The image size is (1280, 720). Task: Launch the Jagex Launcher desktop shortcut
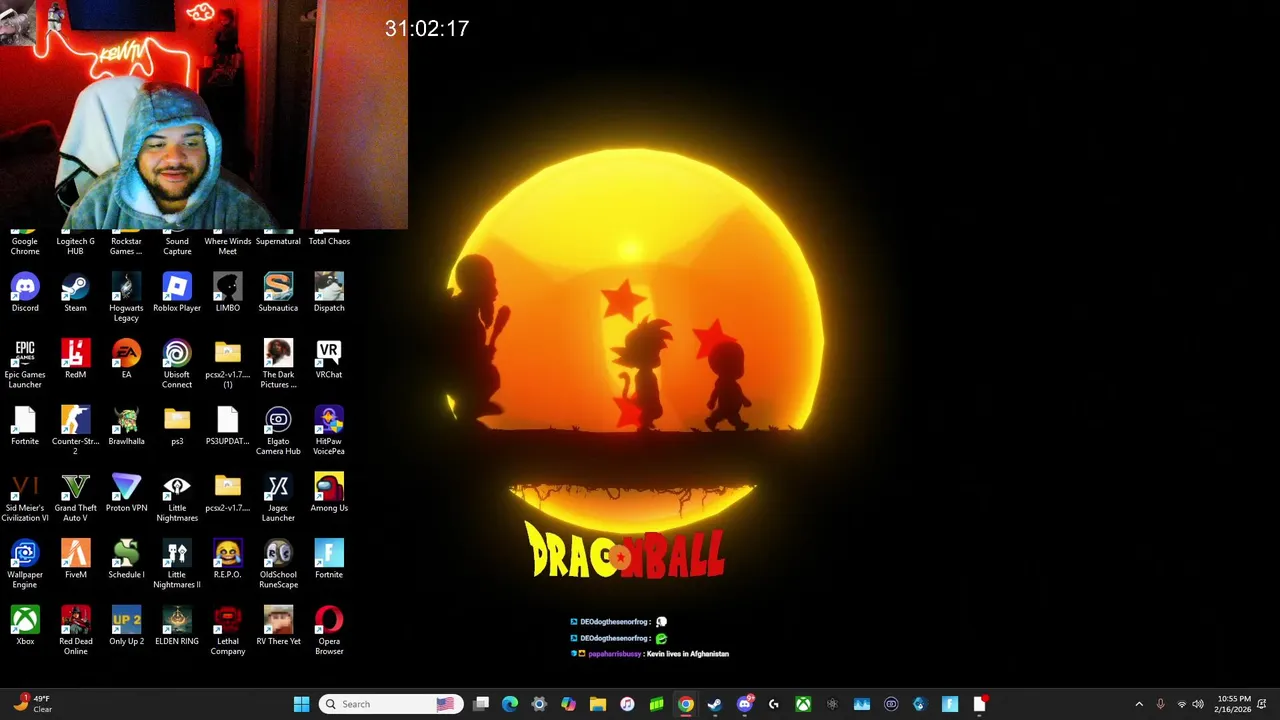[278, 498]
